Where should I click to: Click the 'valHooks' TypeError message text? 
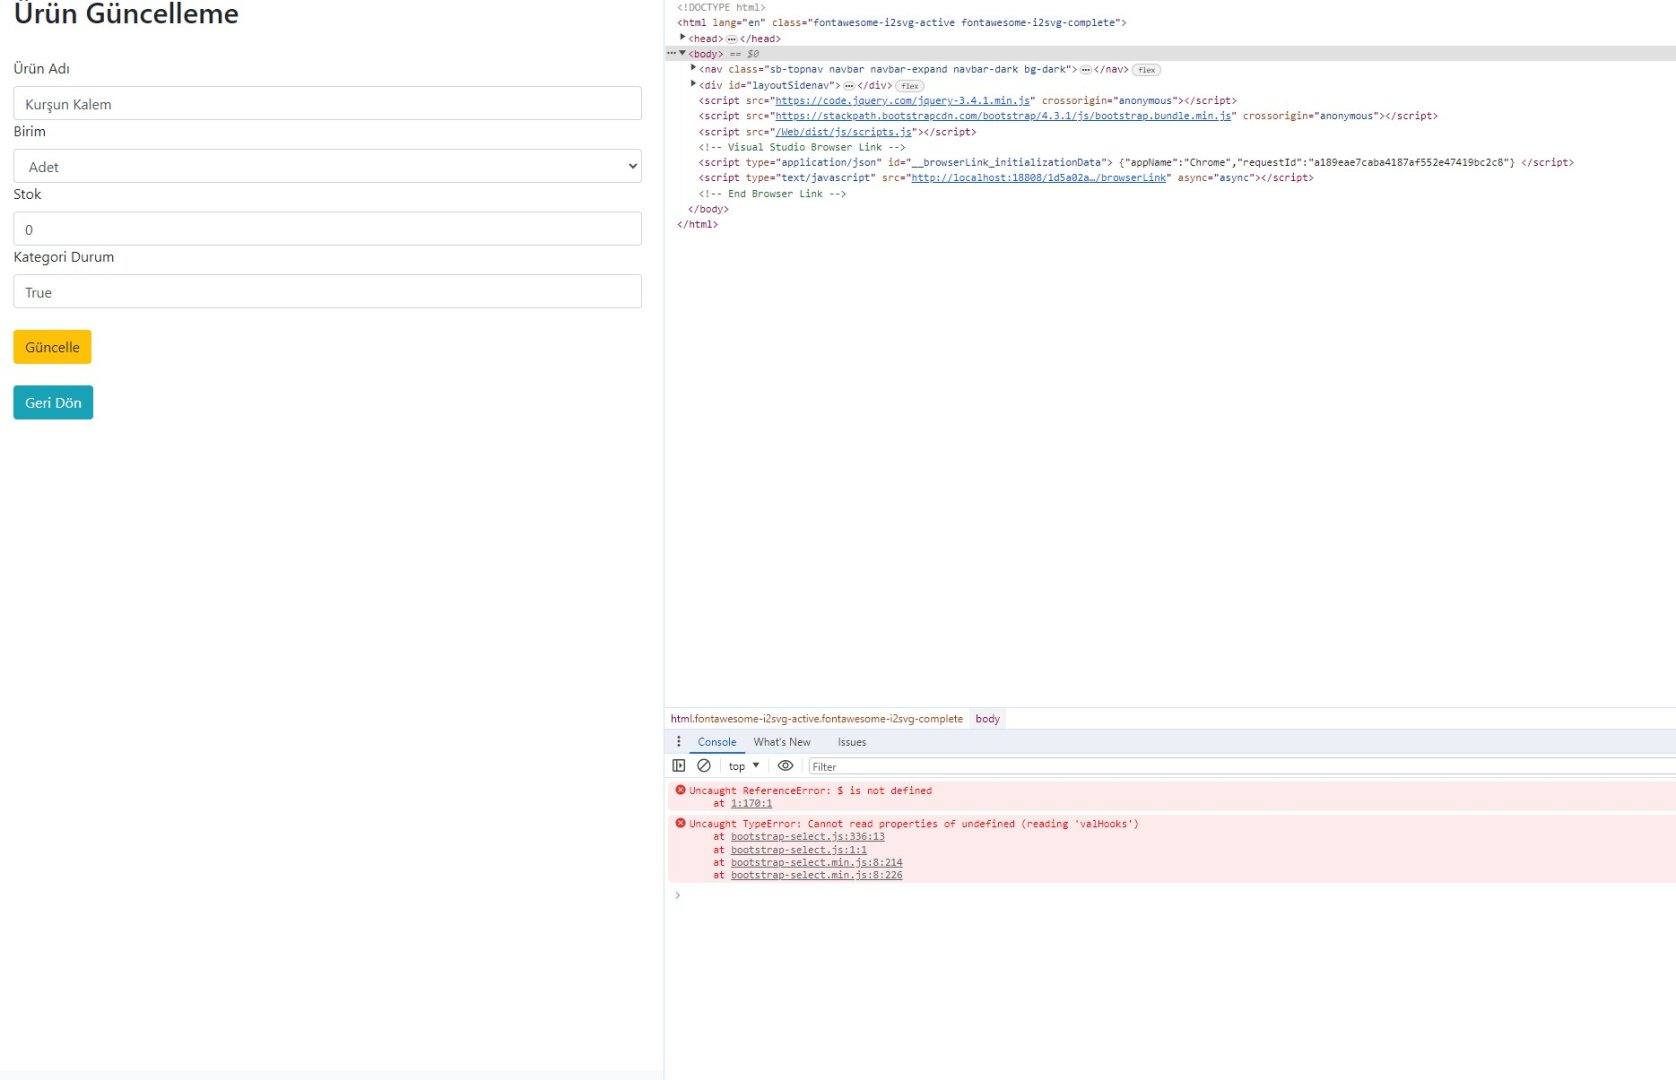click(x=914, y=824)
